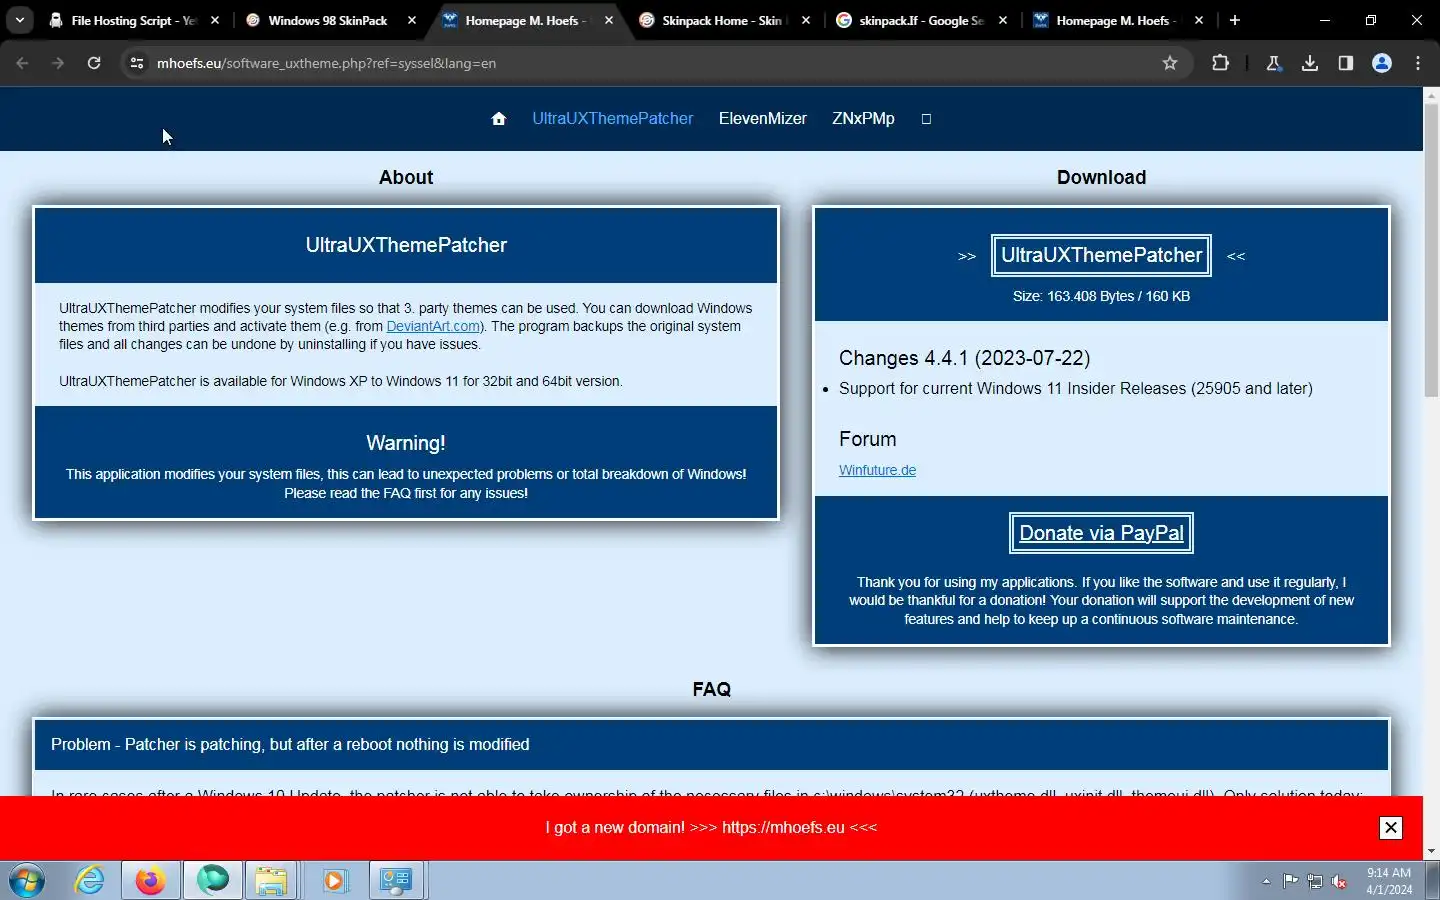Expand FAQ entry about patcher after reboot
The width and height of the screenshot is (1440, 900).
pos(711,744)
